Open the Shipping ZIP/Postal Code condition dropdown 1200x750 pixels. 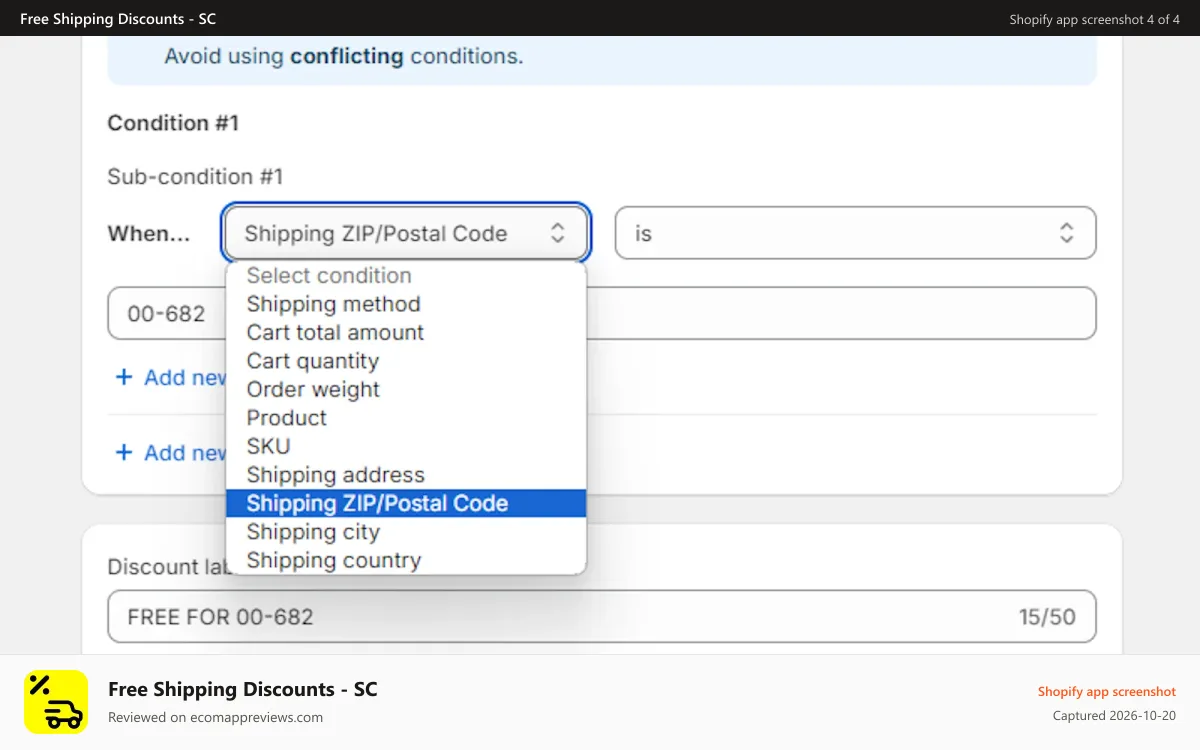(x=407, y=233)
